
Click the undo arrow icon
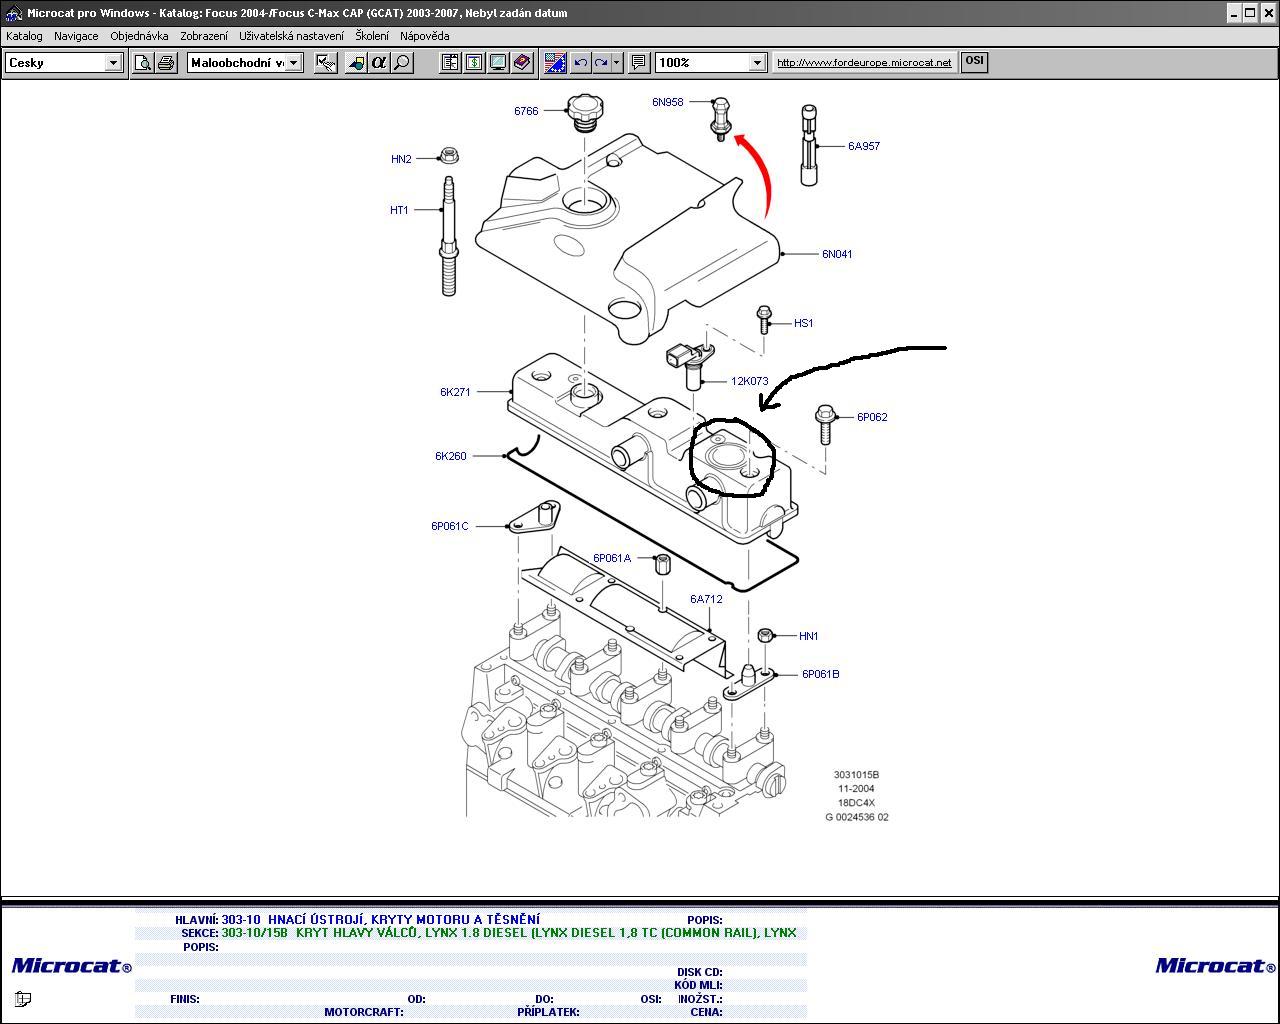(580, 62)
